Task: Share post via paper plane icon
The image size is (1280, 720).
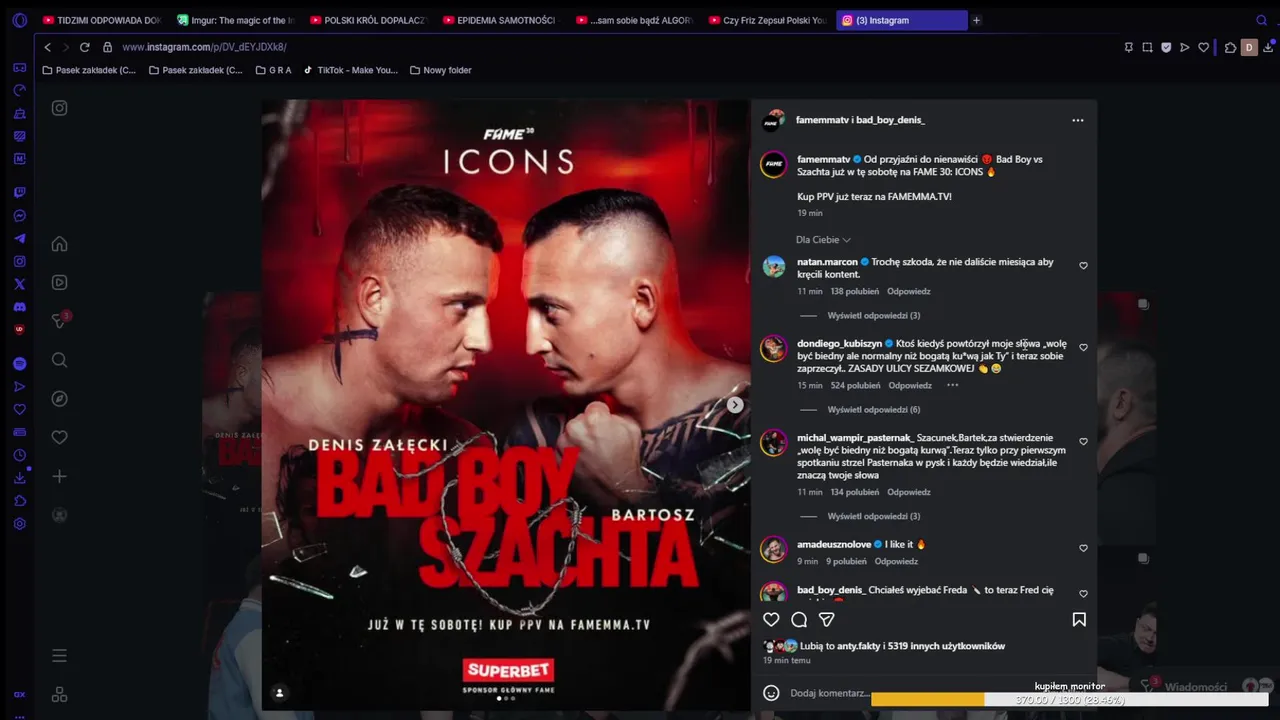Action: pyautogui.click(x=827, y=620)
